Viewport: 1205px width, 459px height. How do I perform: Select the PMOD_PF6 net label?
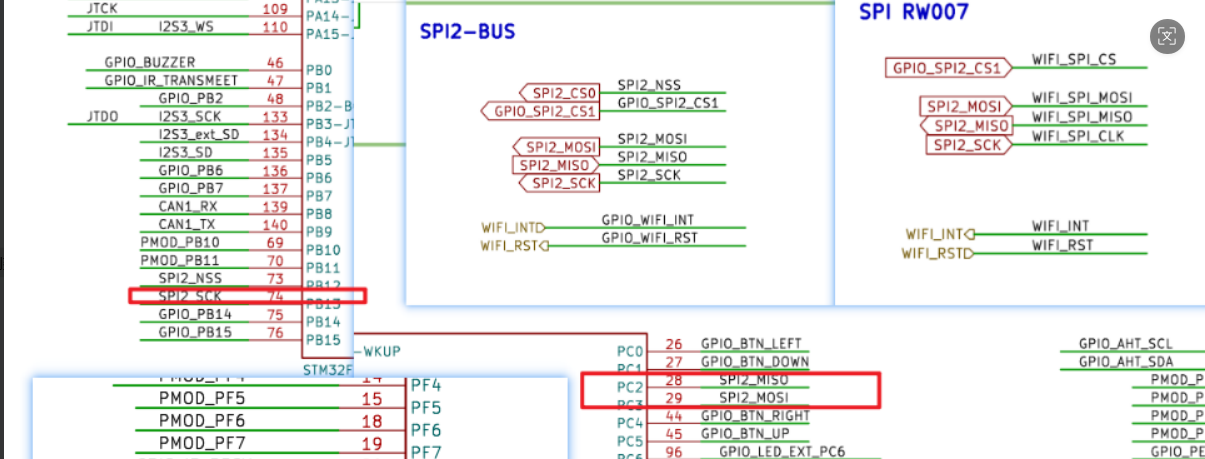click(202, 420)
